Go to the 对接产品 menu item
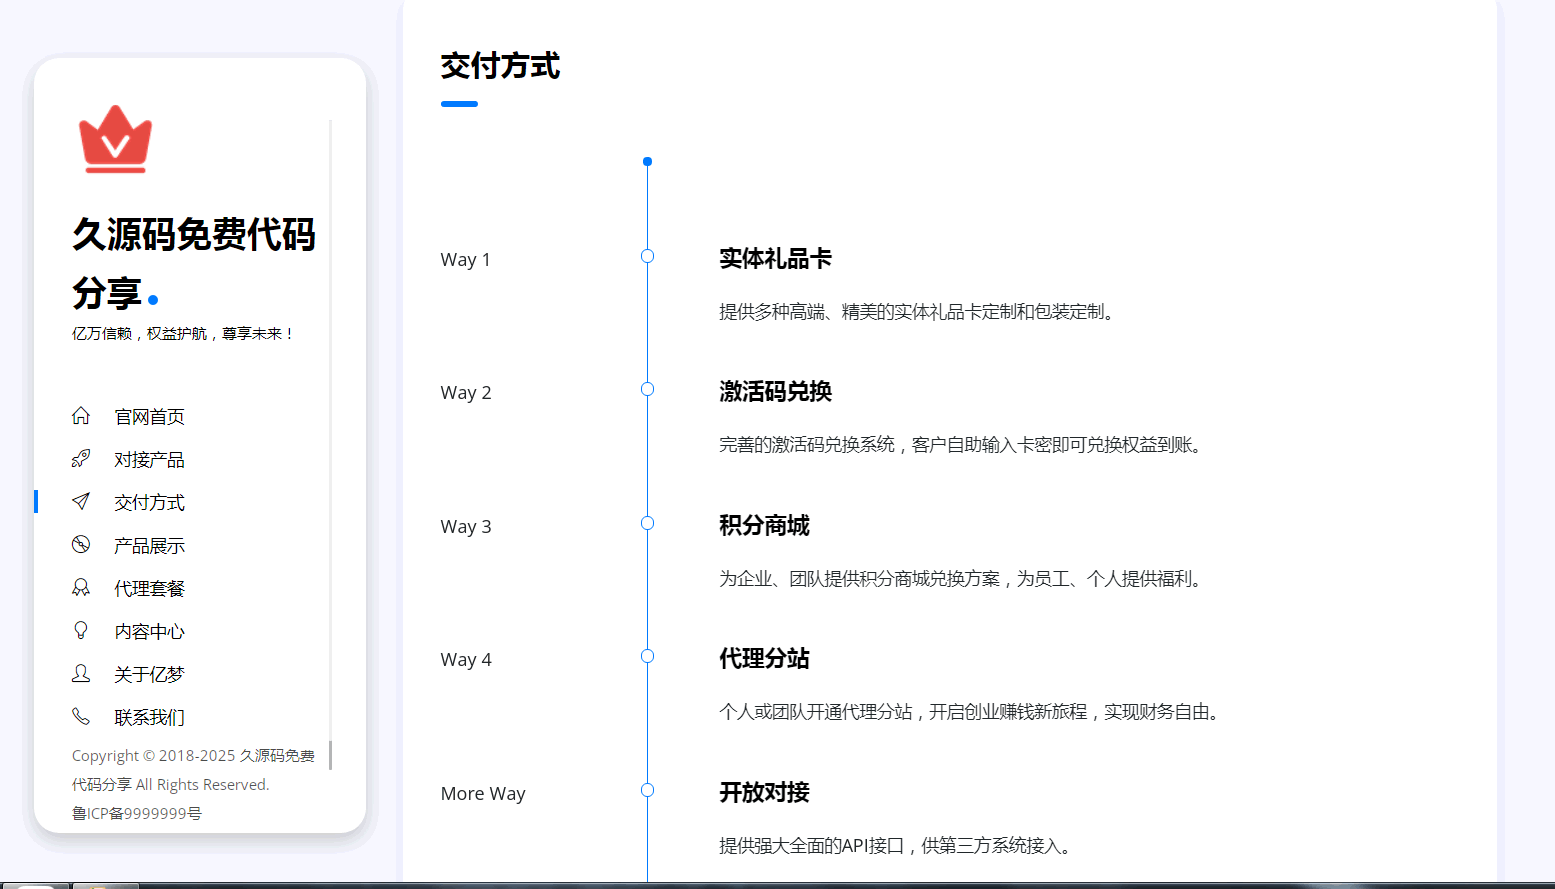Image resolution: width=1555 pixels, height=889 pixels. pyautogui.click(x=149, y=460)
